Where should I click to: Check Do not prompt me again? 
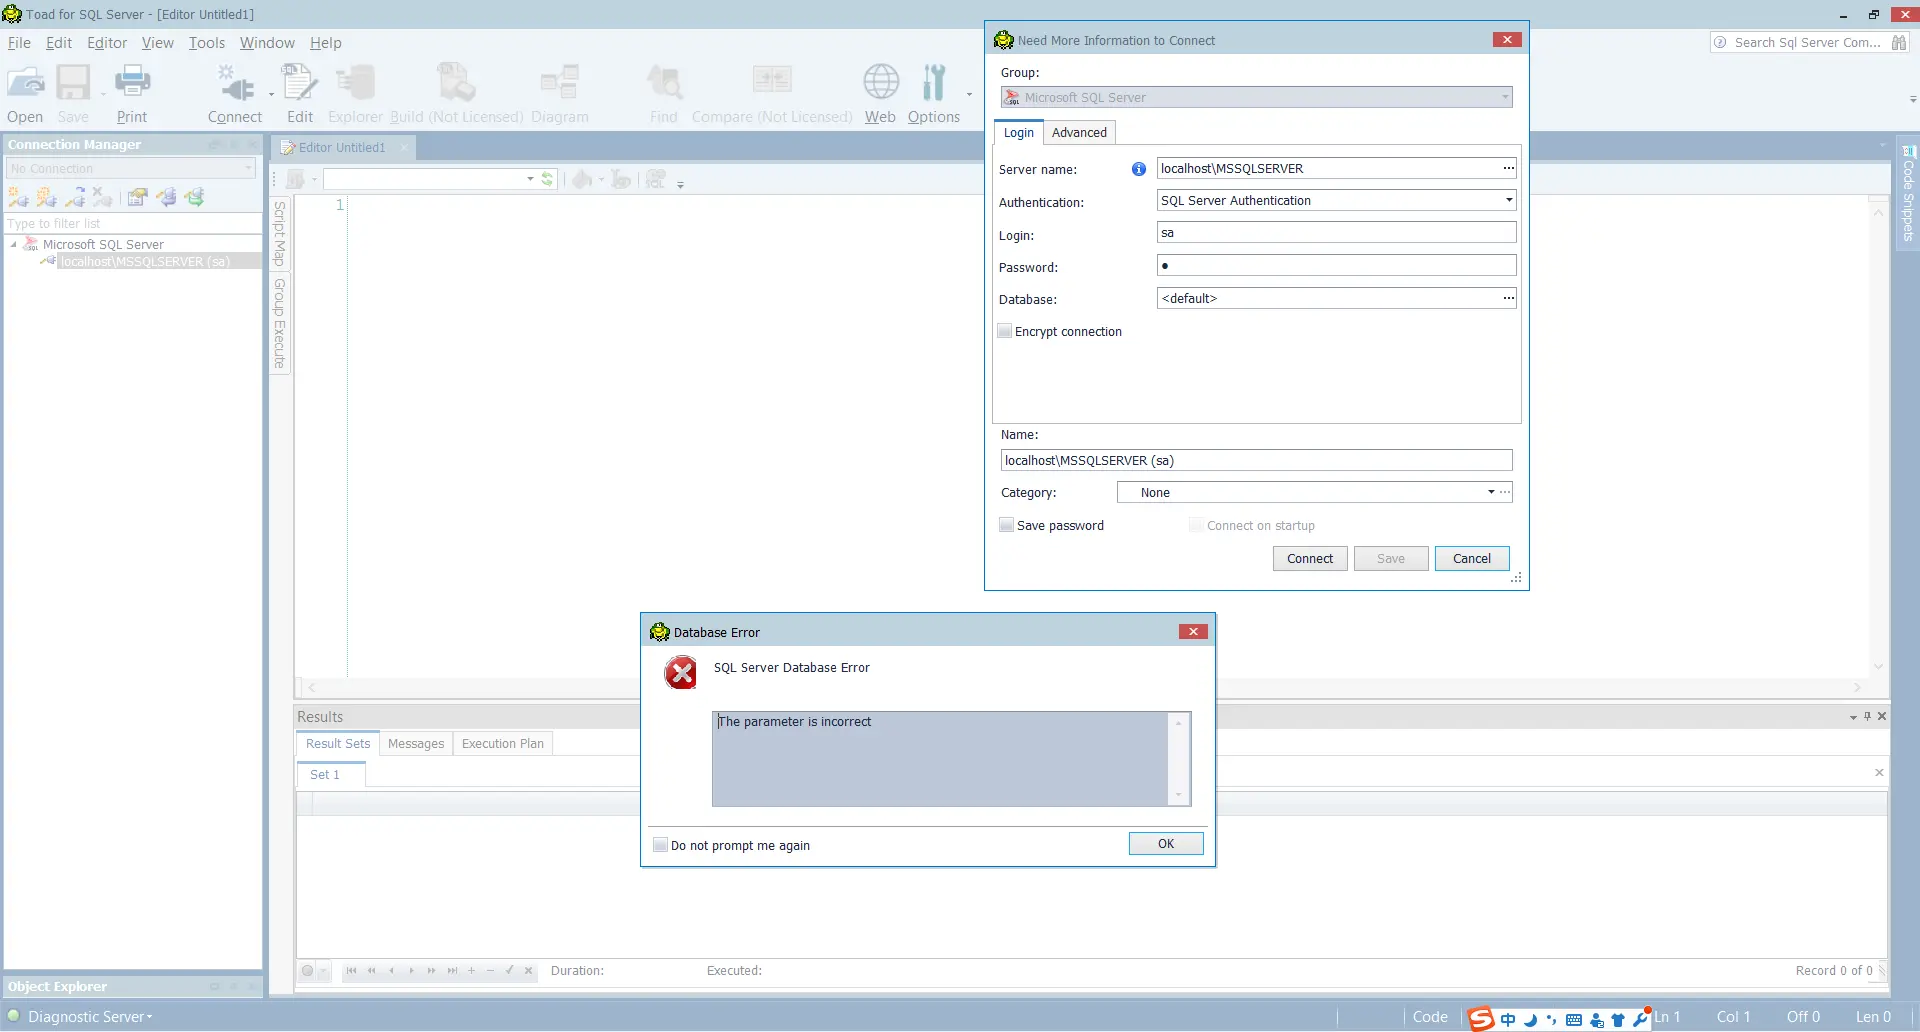[x=660, y=845]
